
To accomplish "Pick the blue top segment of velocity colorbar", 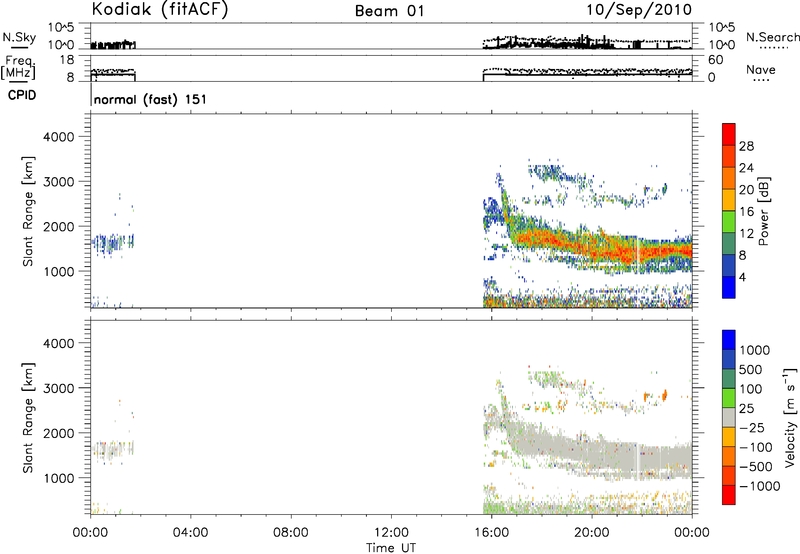I will (729, 340).
